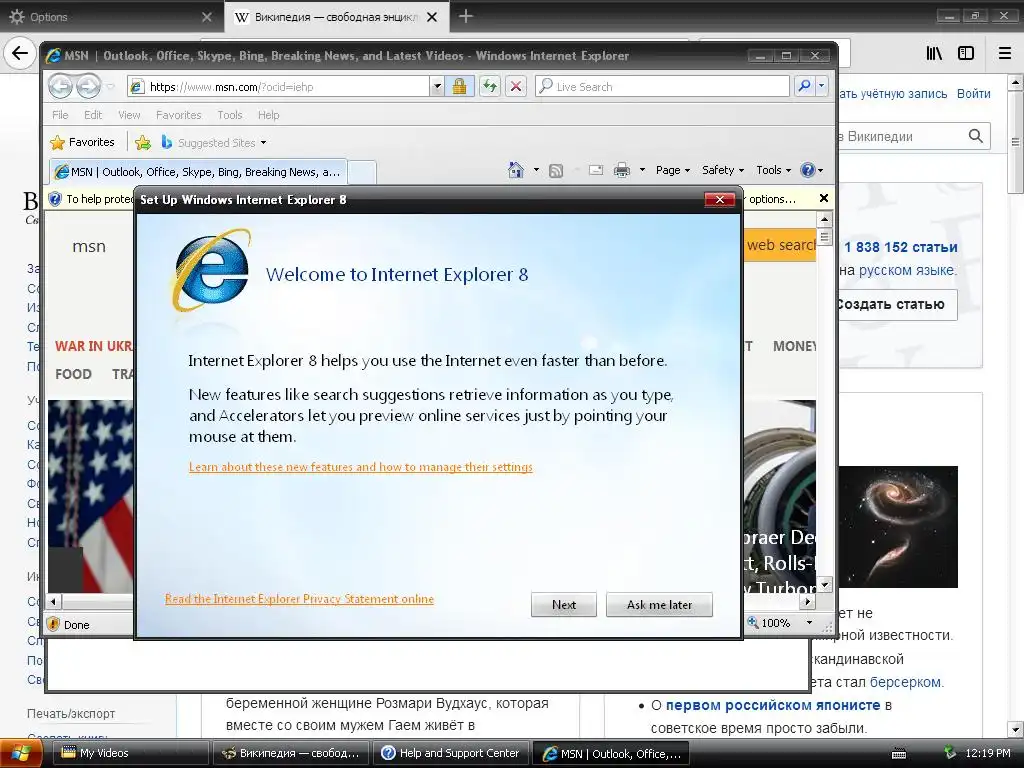Click the red Stop loading icon

click(x=516, y=86)
